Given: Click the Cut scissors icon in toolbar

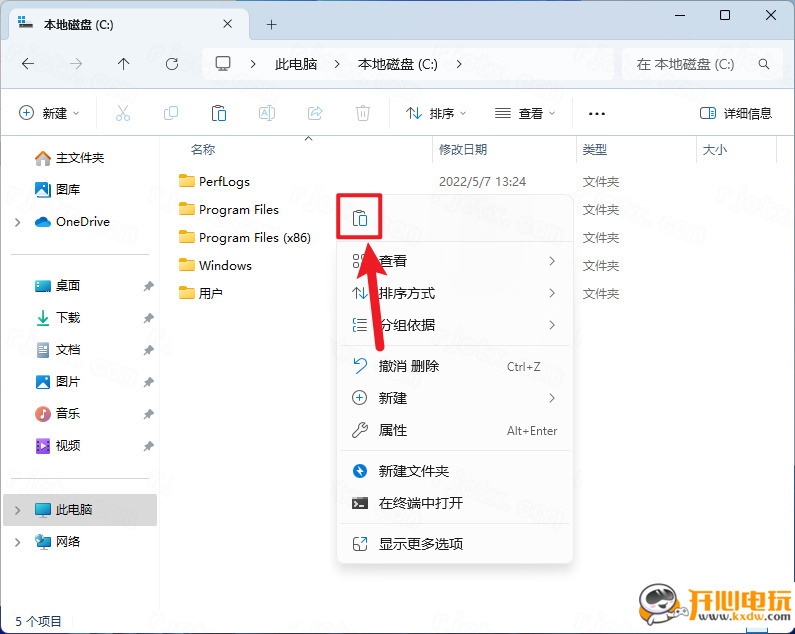Looking at the screenshot, I should (x=123, y=113).
